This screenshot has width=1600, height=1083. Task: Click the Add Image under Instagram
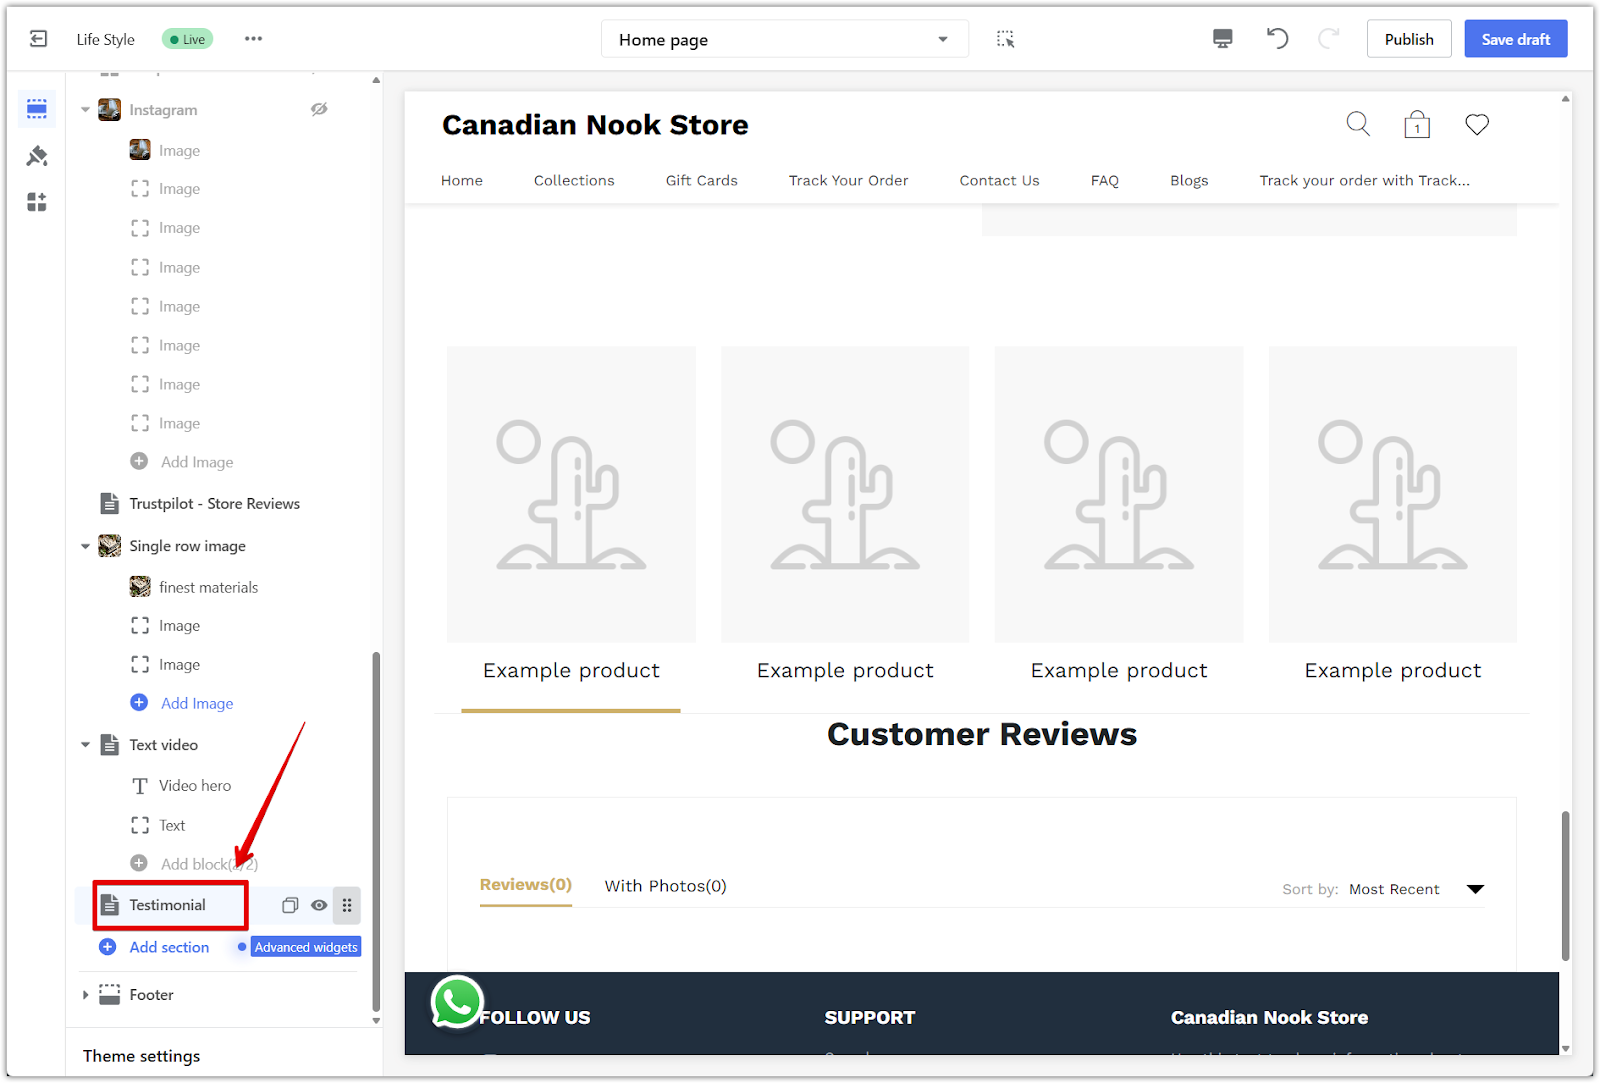(197, 462)
